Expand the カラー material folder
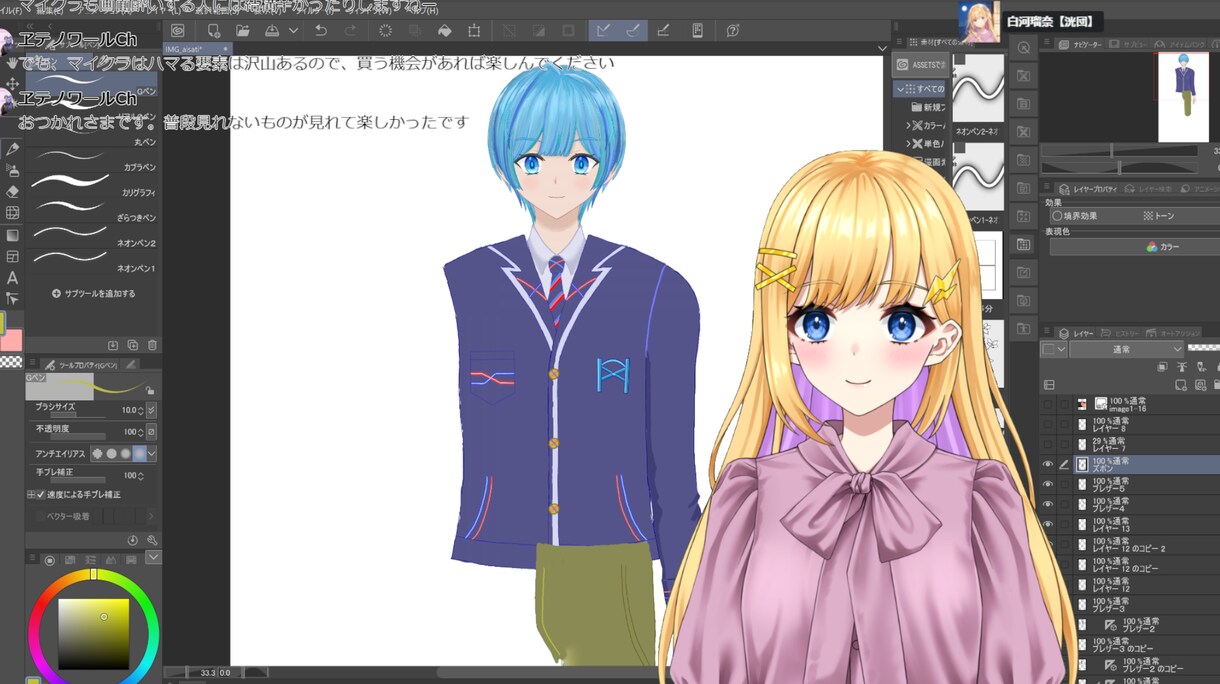This screenshot has width=1220, height=684. [908, 126]
